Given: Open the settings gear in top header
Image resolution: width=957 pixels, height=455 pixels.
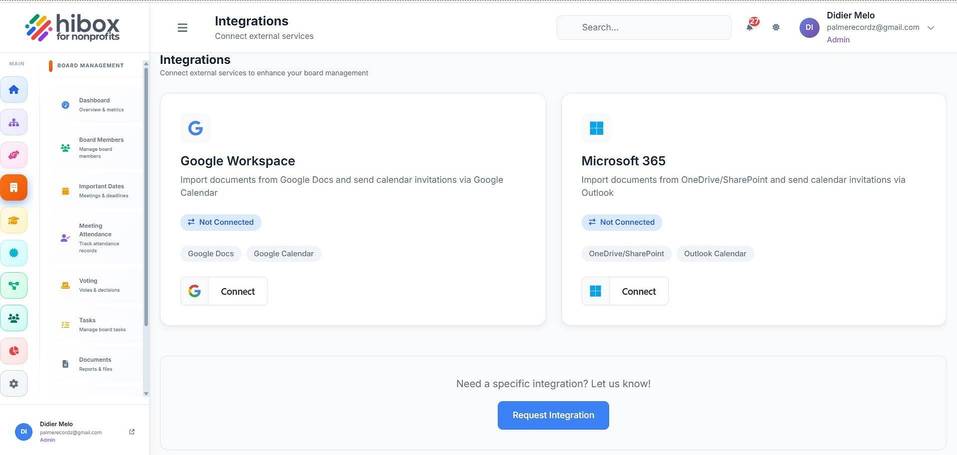Looking at the screenshot, I should click(x=776, y=27).
